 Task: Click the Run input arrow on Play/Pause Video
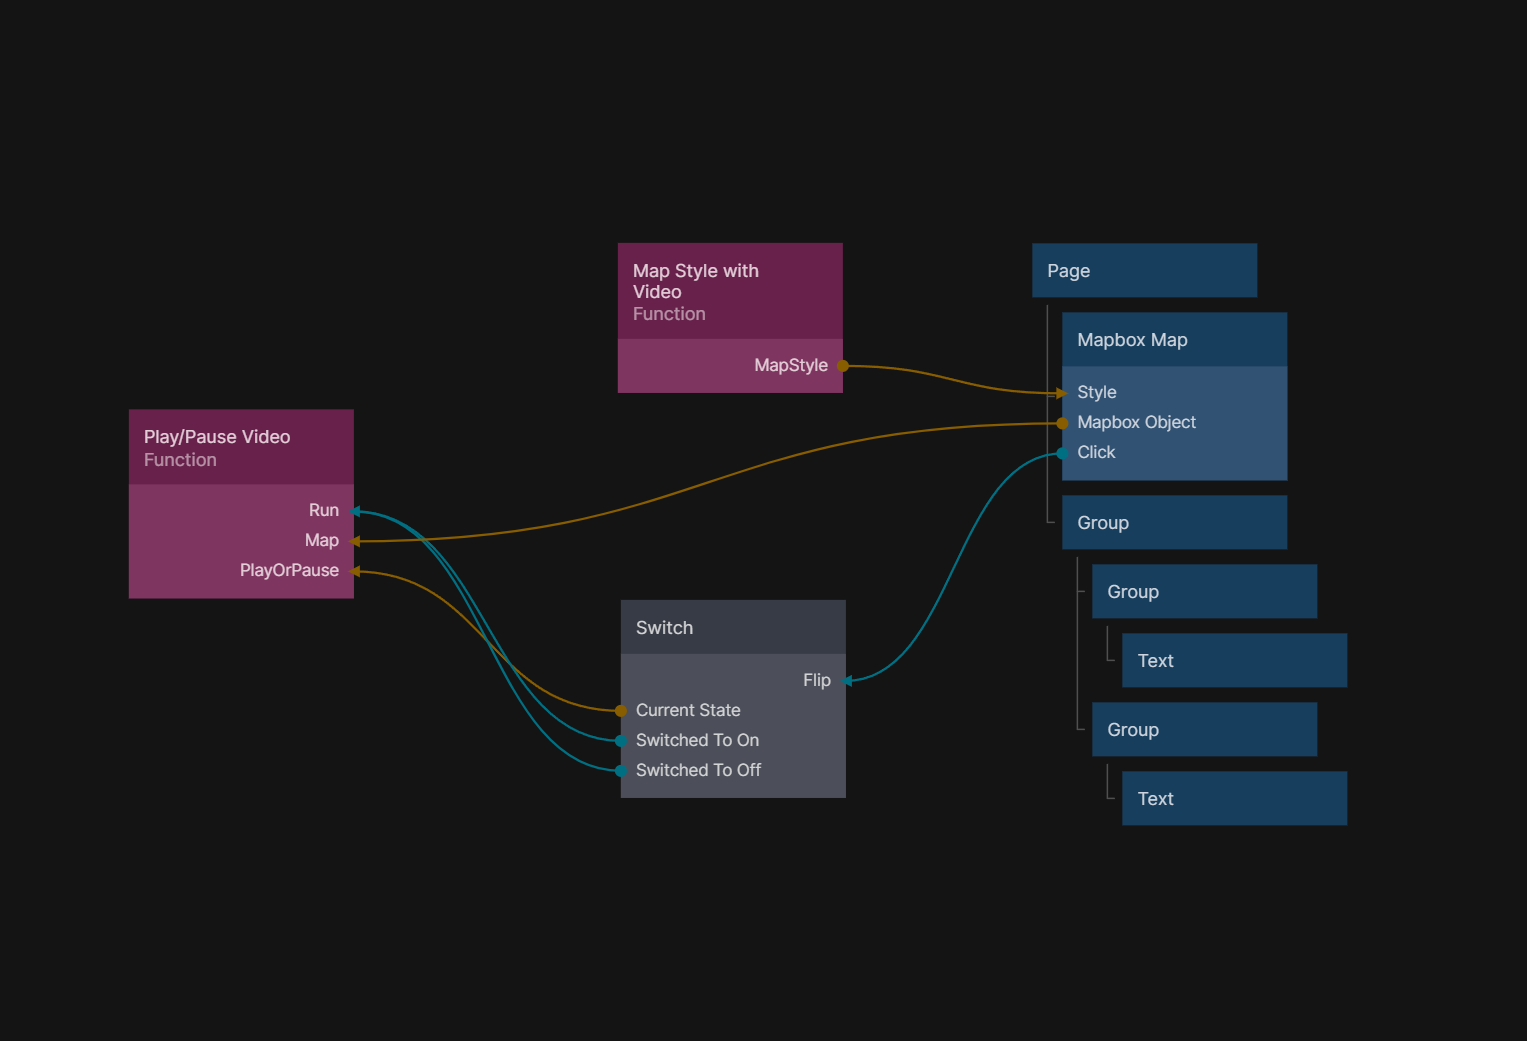pos(355,511)
